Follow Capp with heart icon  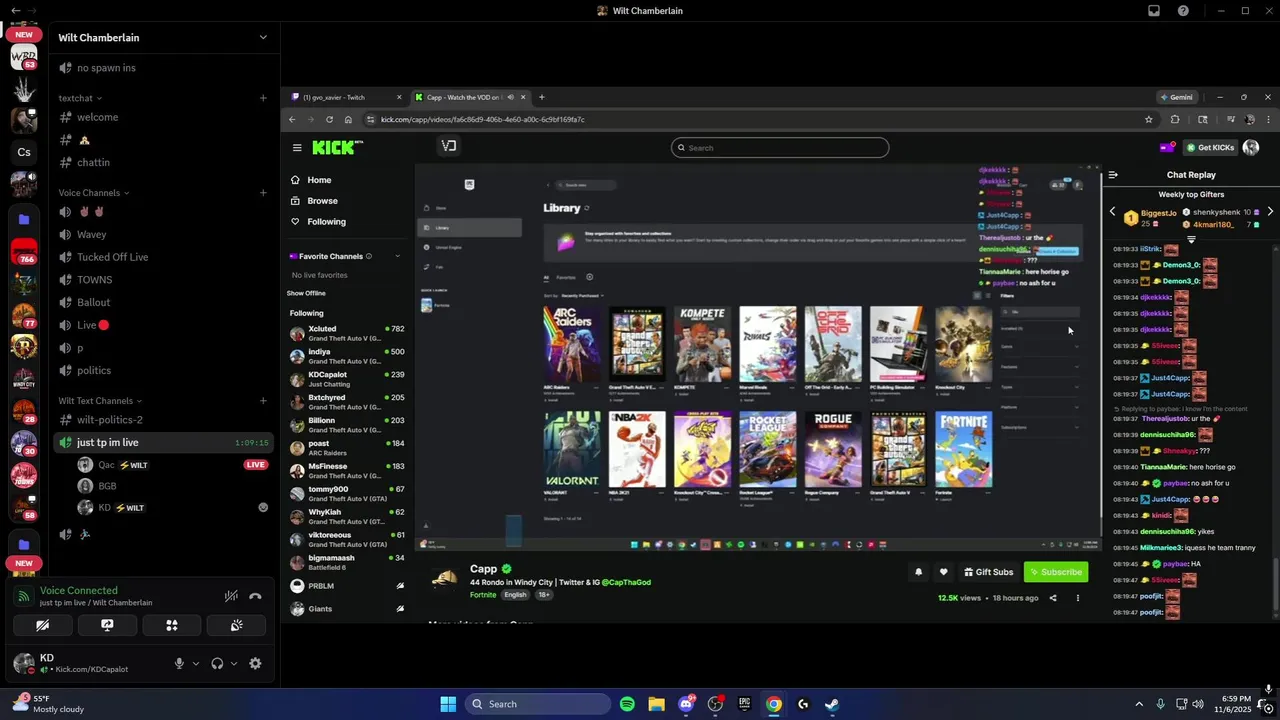[x=943, y=572]
